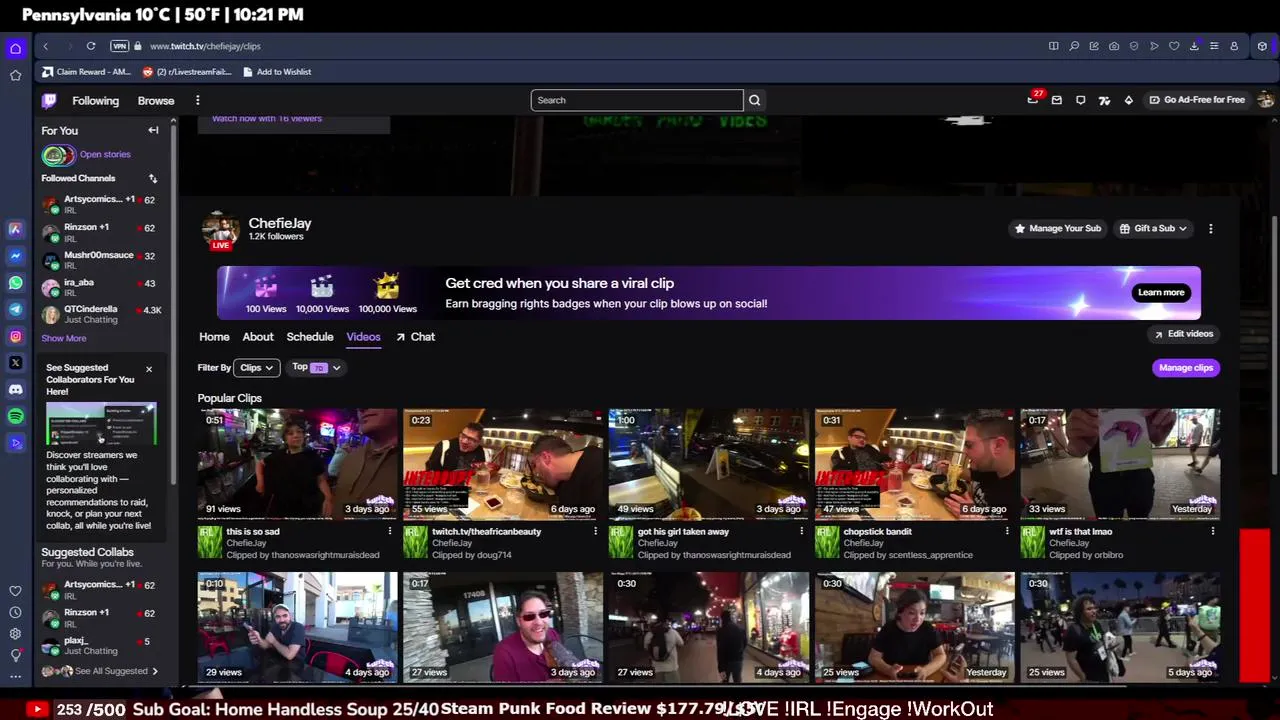Expand Show More followed channels
This screenshot has height=720, width=1280.
64,338
